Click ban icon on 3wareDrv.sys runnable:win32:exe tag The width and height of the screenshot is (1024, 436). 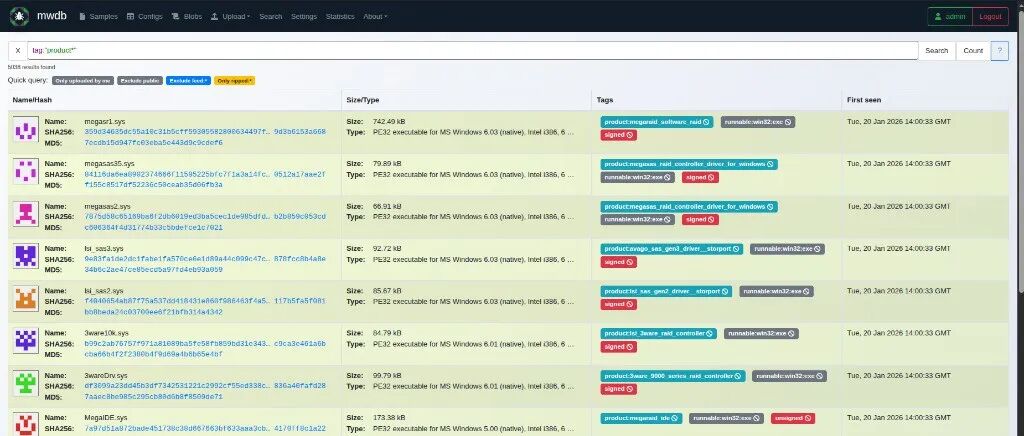[820, 376]
